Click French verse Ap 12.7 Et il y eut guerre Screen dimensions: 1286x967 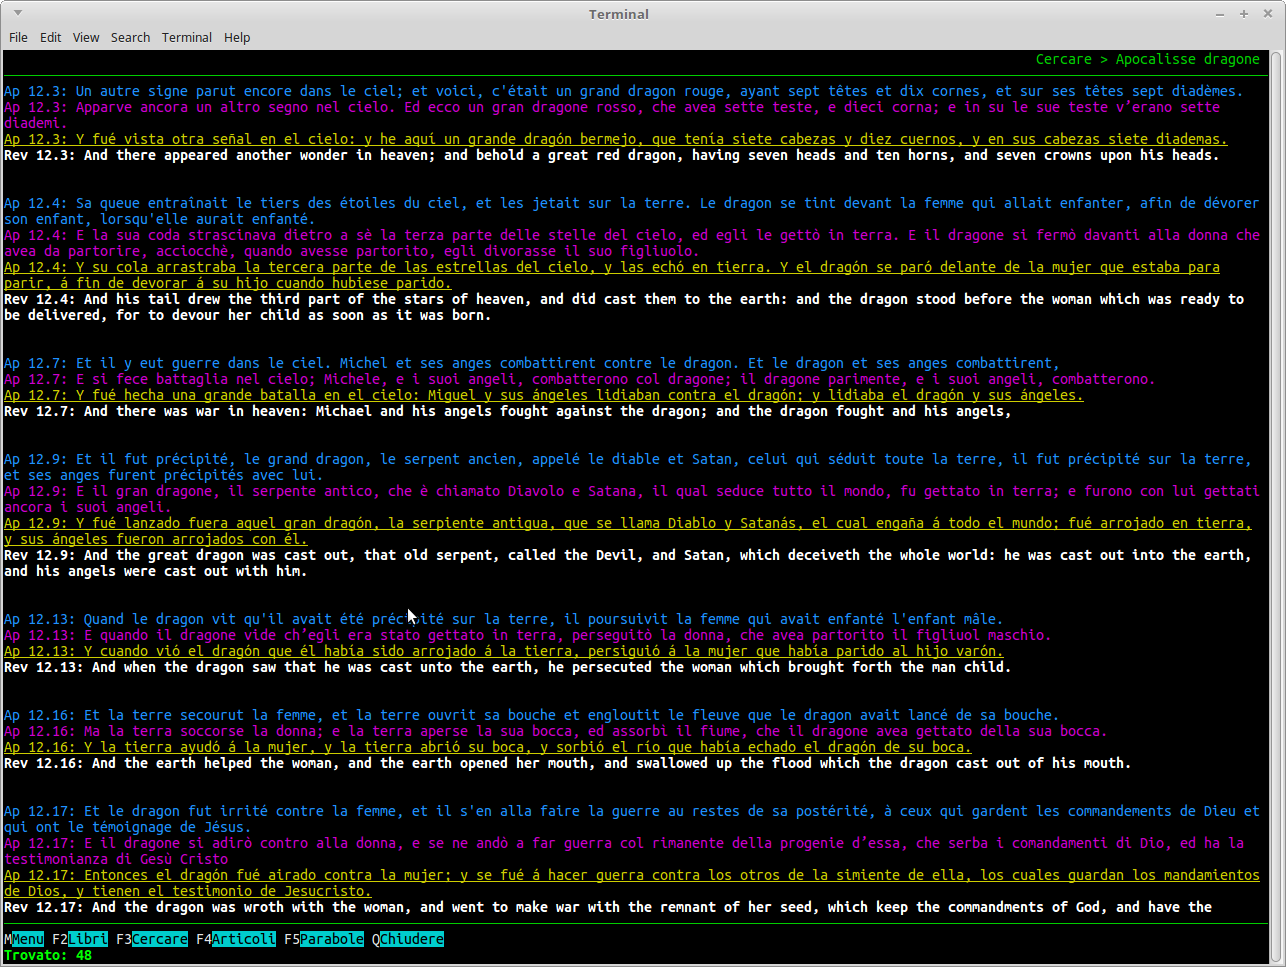532,363
